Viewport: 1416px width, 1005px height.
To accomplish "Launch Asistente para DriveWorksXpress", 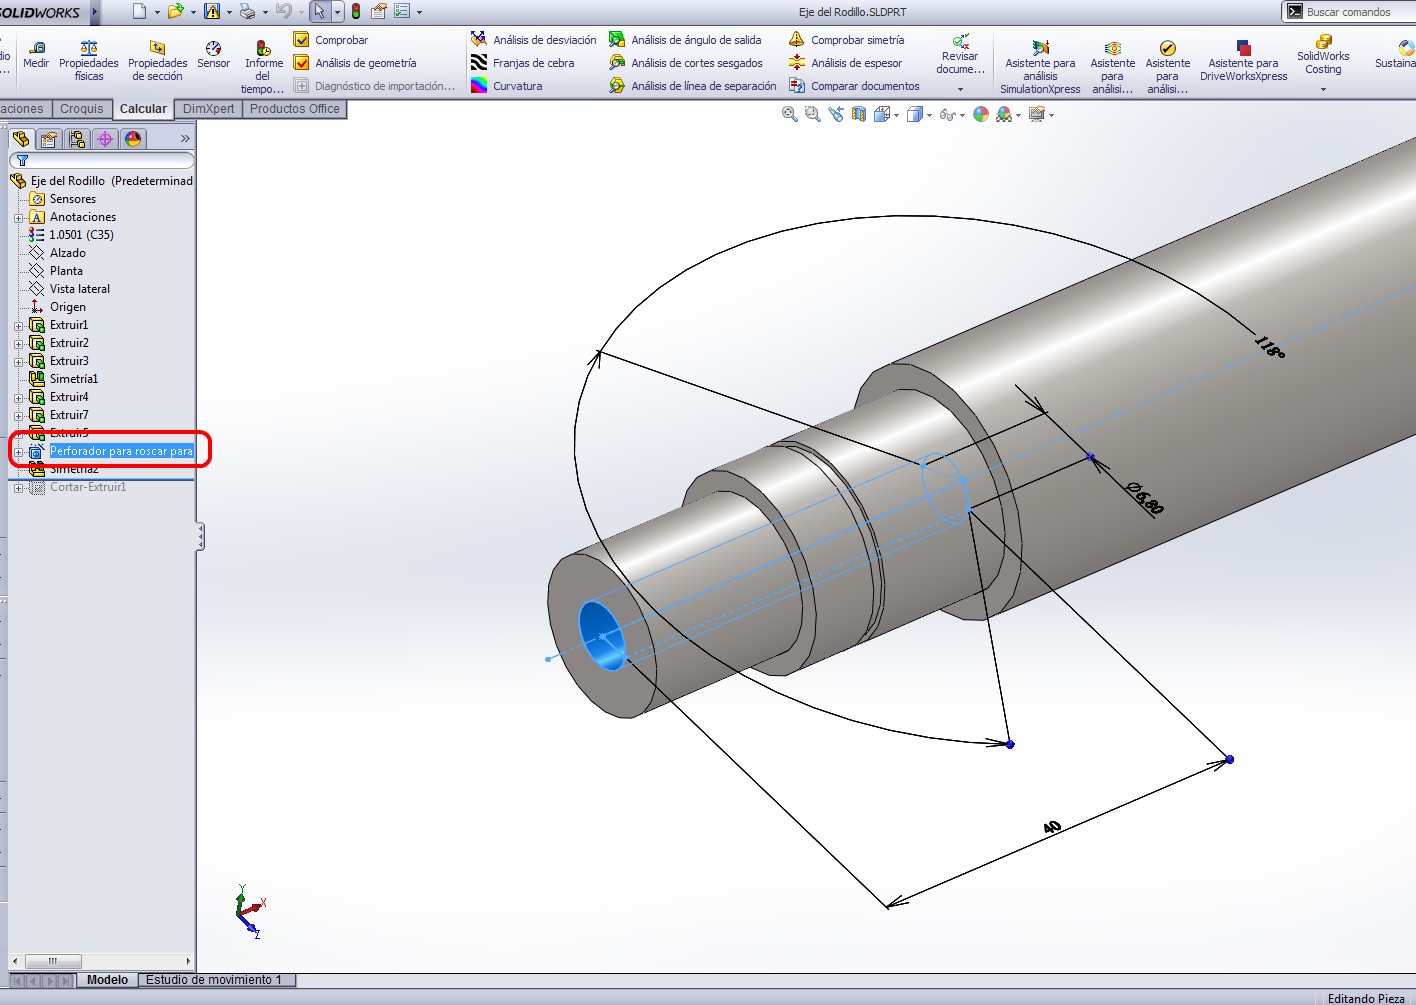I will (1243, 61).
